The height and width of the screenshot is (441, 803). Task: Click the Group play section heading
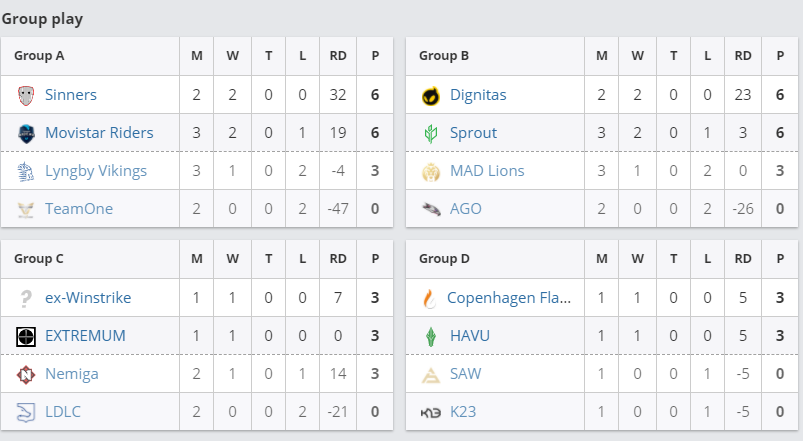(42, 19)
